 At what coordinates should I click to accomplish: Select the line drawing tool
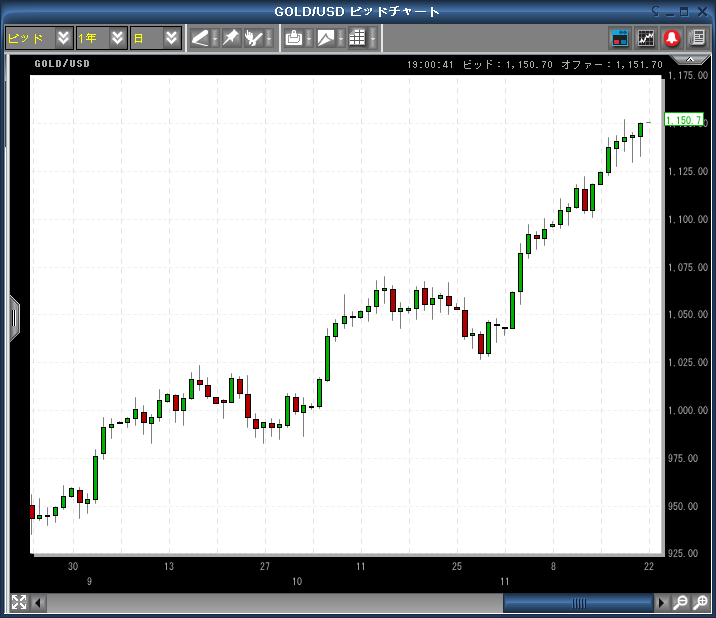200,38
